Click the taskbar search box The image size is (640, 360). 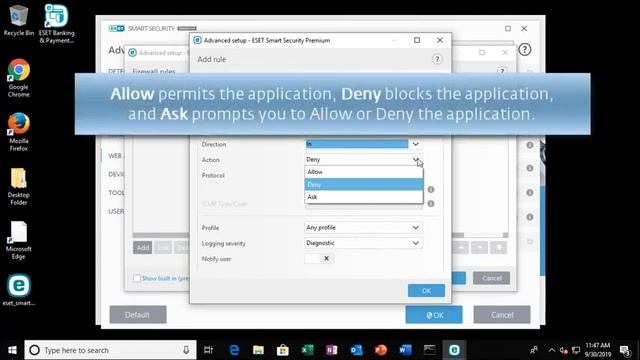tap(110, 350)
